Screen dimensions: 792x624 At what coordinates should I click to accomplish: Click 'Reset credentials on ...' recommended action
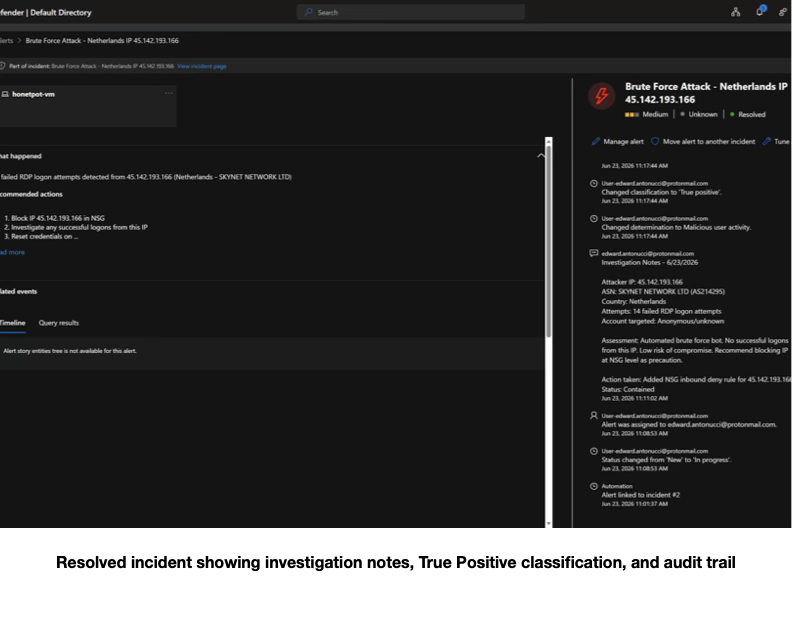point(44,236)
